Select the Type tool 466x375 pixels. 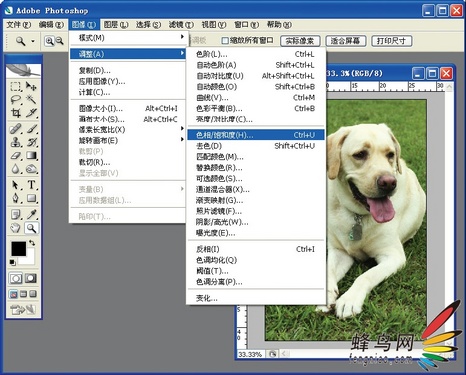pyautogui.click(x=31, y=185)
